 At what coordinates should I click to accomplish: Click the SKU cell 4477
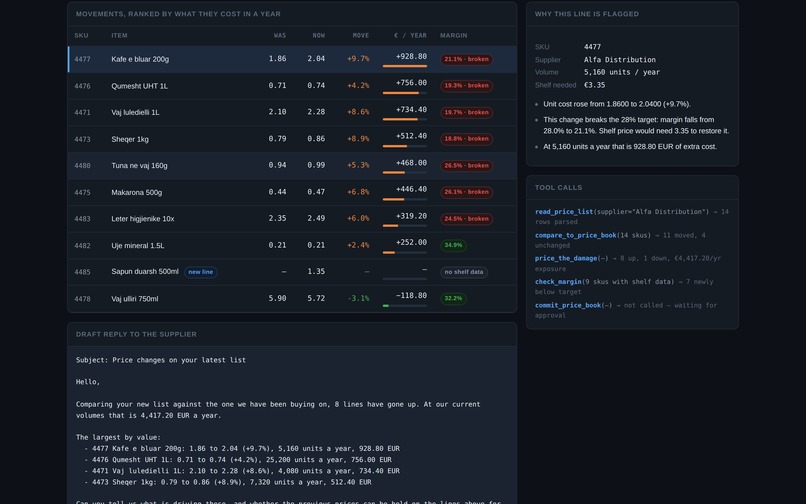pyautogui.click(x=82, y=59)
